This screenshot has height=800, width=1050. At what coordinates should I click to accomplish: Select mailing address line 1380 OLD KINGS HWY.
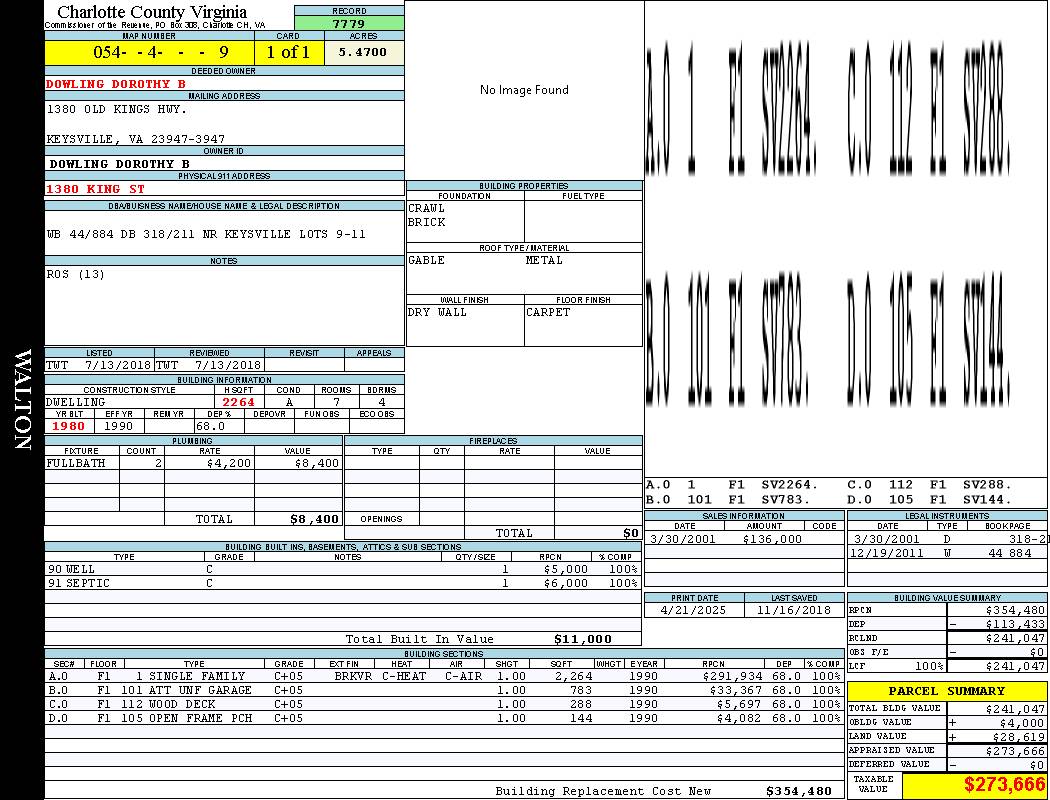tap(117, 109)
